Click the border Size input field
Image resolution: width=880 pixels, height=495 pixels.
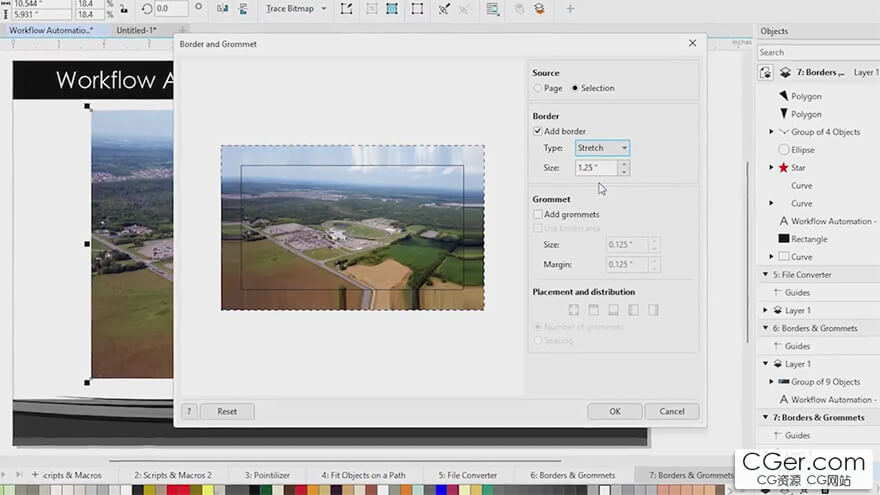click(x=596, y=168)
